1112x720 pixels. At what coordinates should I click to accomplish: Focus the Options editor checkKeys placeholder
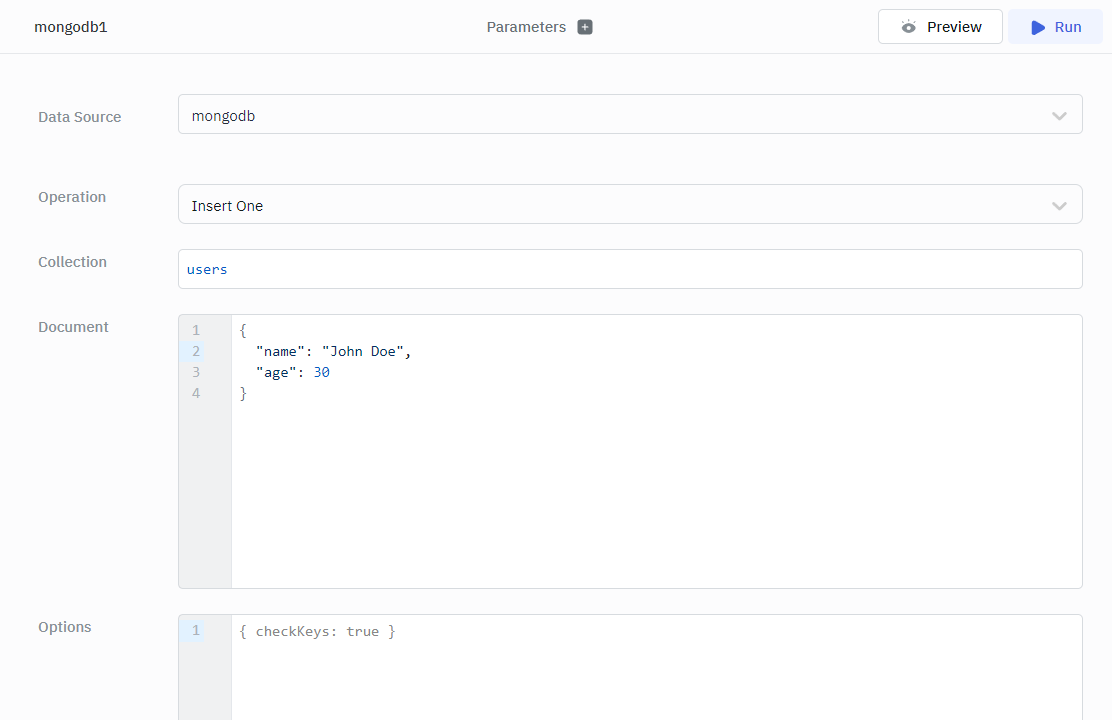318,631
